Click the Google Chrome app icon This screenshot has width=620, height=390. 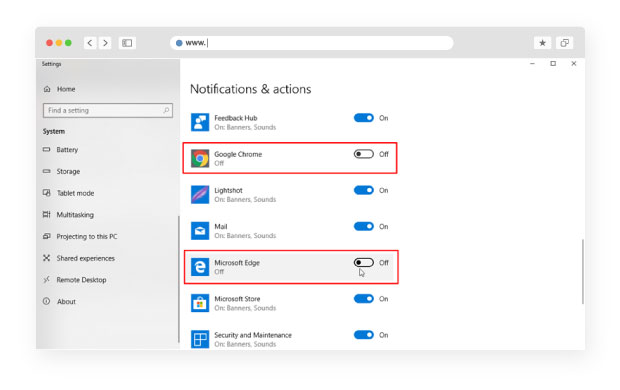point(200,158)
